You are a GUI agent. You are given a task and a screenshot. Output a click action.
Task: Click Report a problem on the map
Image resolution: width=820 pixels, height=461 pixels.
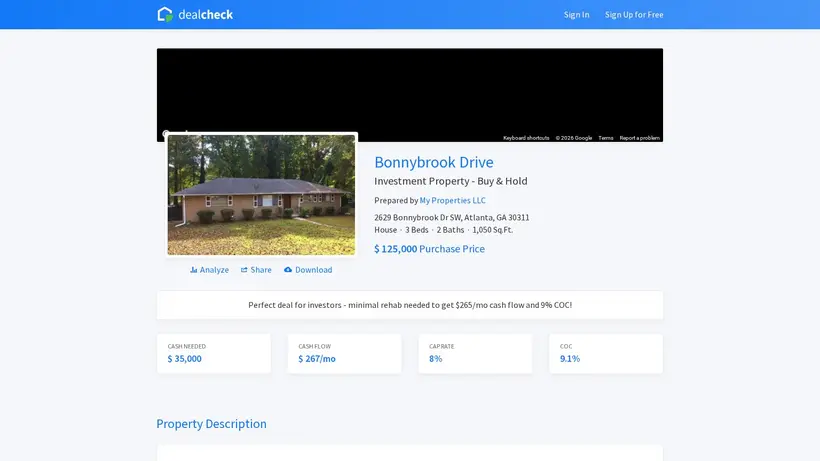640,138
